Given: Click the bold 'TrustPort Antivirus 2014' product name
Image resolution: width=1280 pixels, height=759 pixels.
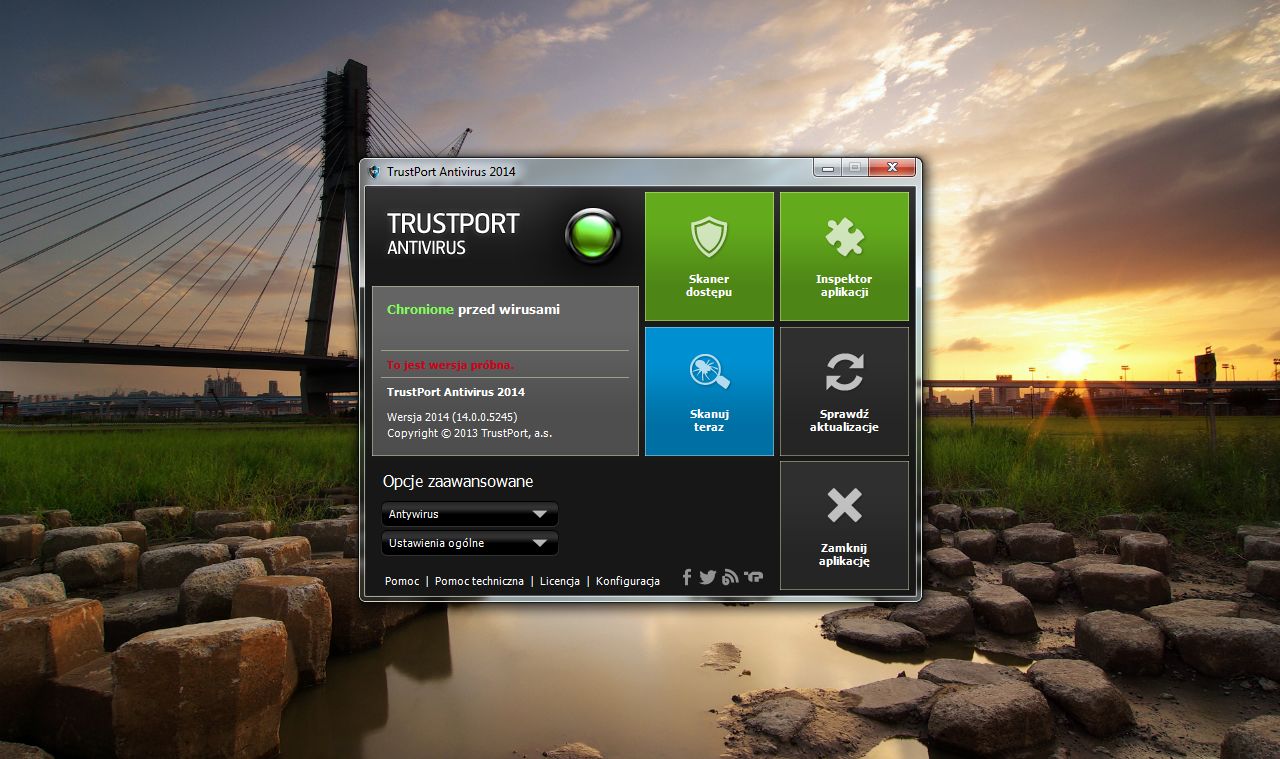Looking at the screenshot, I should (x=456, y=392).
